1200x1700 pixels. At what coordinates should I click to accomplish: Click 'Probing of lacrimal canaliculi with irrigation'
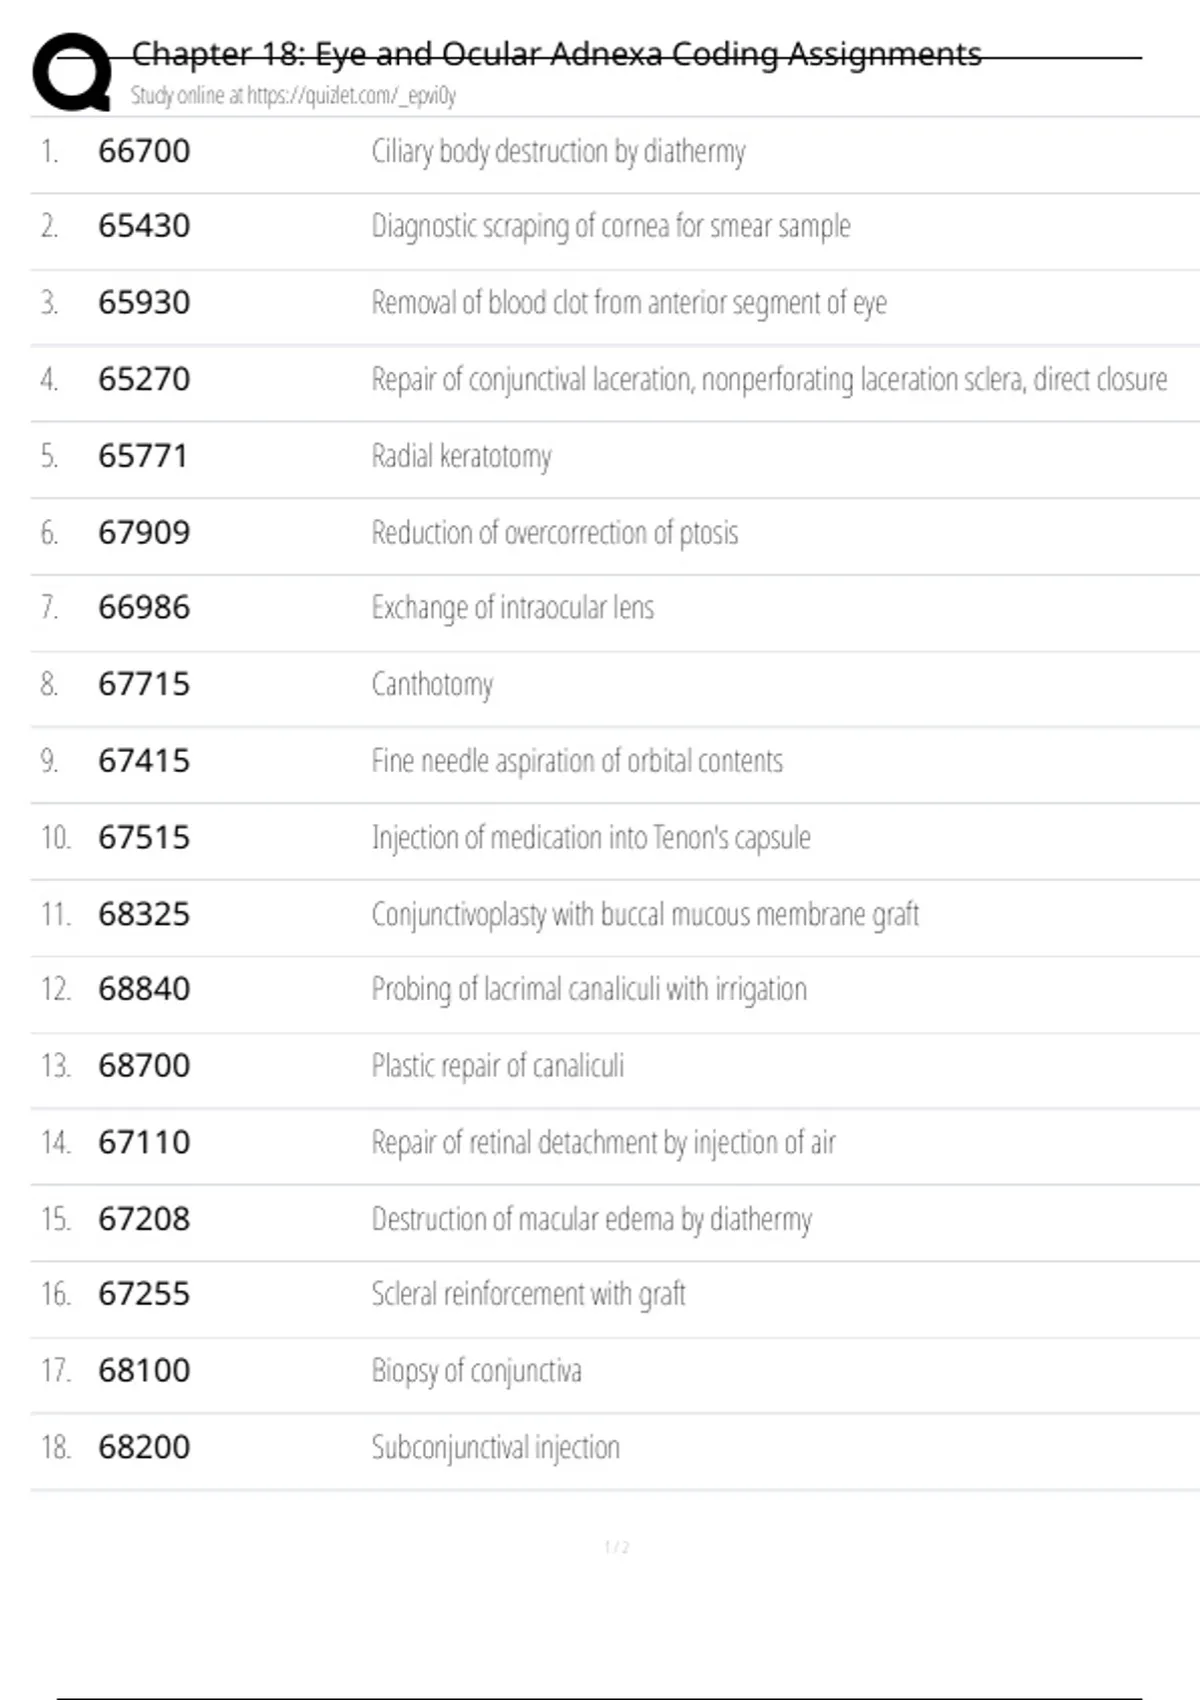[x=589, y=990]
